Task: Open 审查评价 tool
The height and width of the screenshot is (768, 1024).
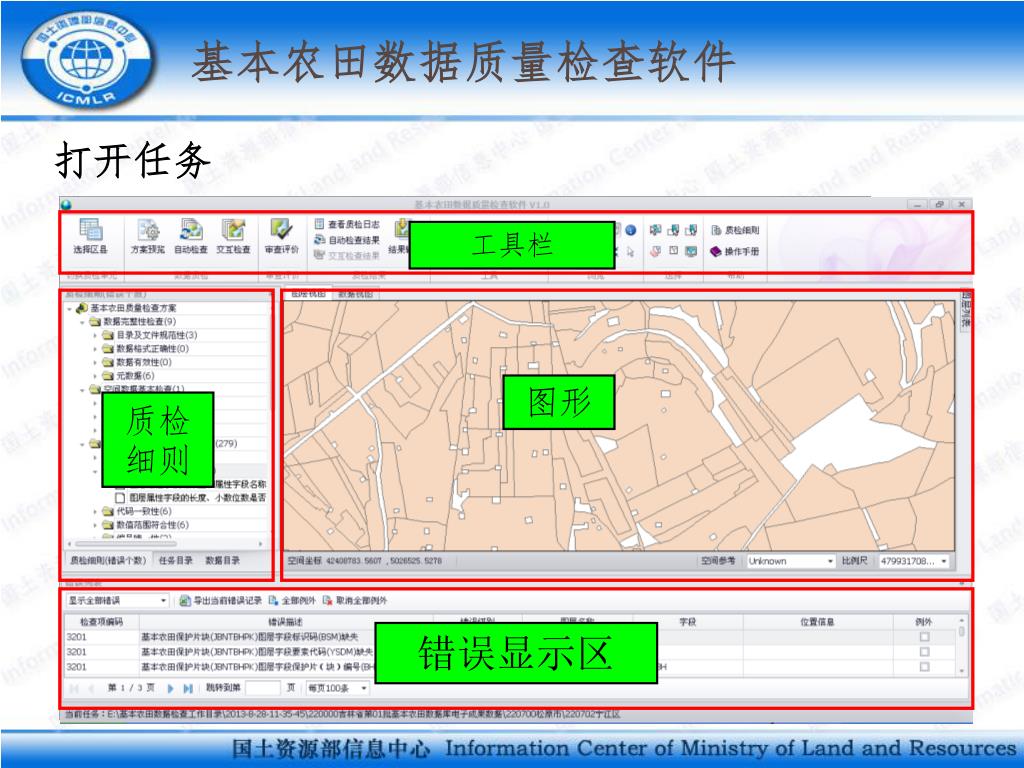Action: pos(281,236)
